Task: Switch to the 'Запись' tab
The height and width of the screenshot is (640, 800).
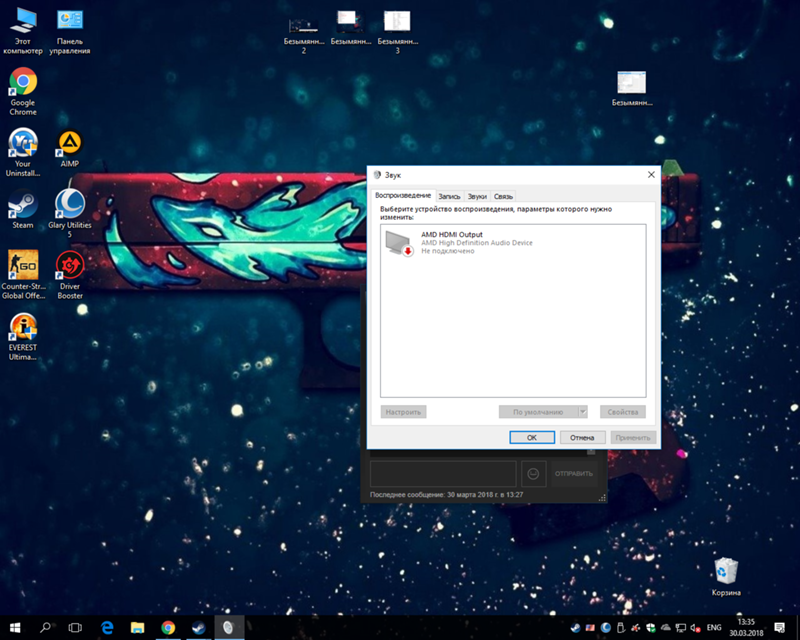Action: 449,196
